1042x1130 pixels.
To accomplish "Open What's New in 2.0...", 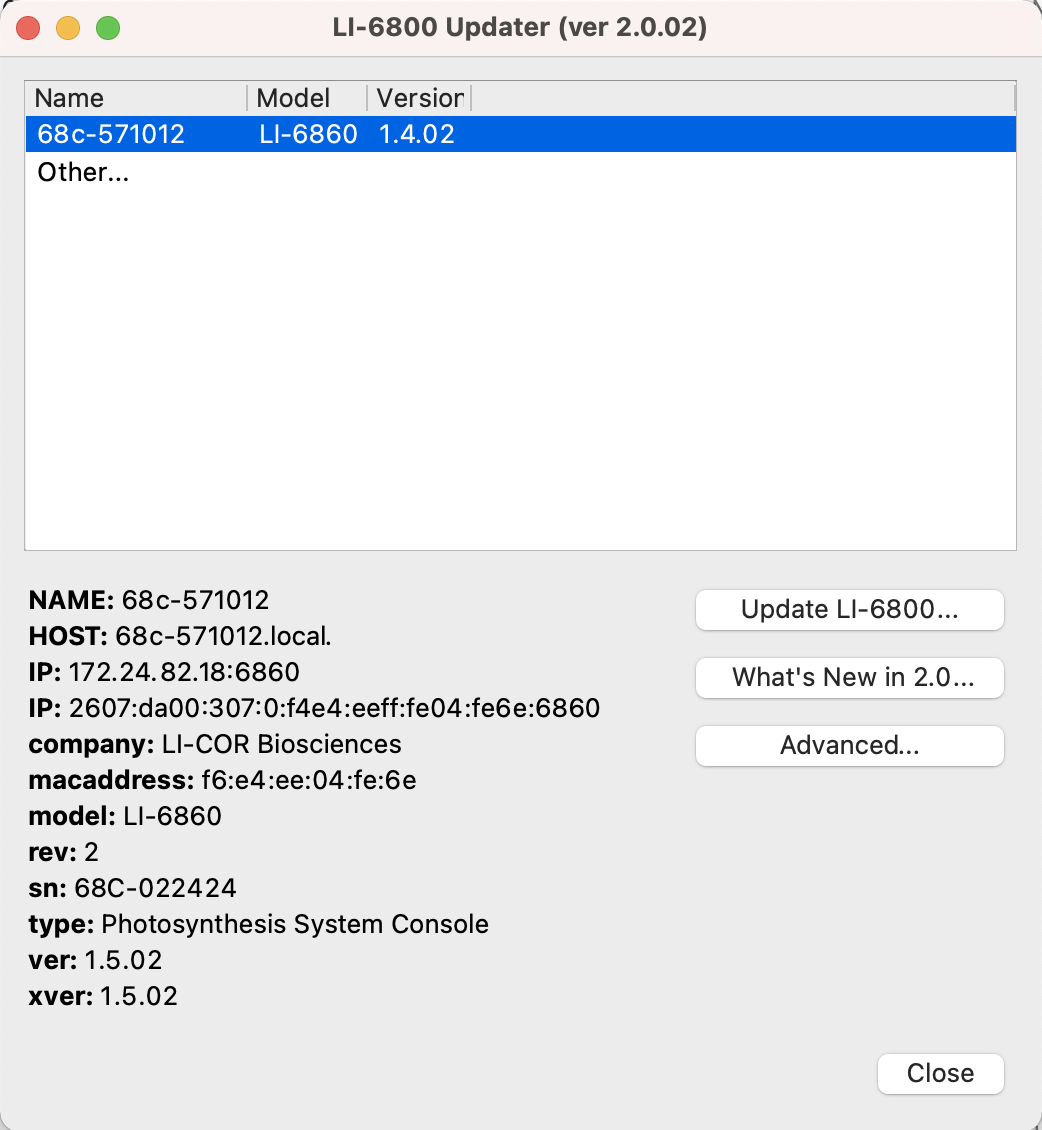I will point(849,677).
